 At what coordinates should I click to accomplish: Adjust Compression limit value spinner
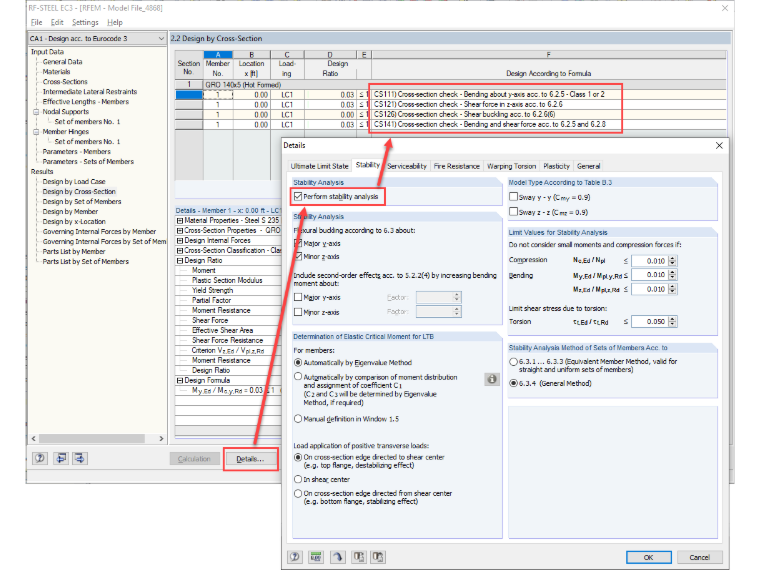[x=672, y=261]
